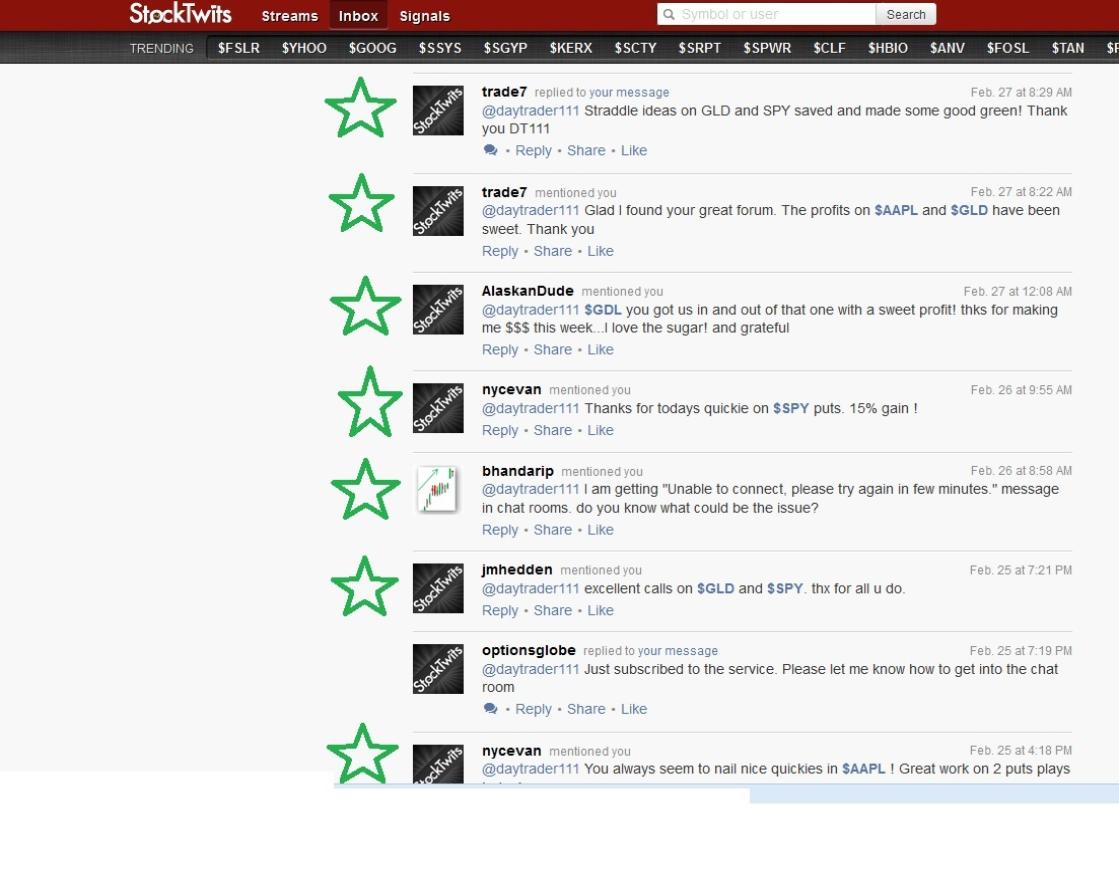The image size is (1119, 896).
Task: Reply to bhandarip's chat room message
Action: click(x=500, y=531)
